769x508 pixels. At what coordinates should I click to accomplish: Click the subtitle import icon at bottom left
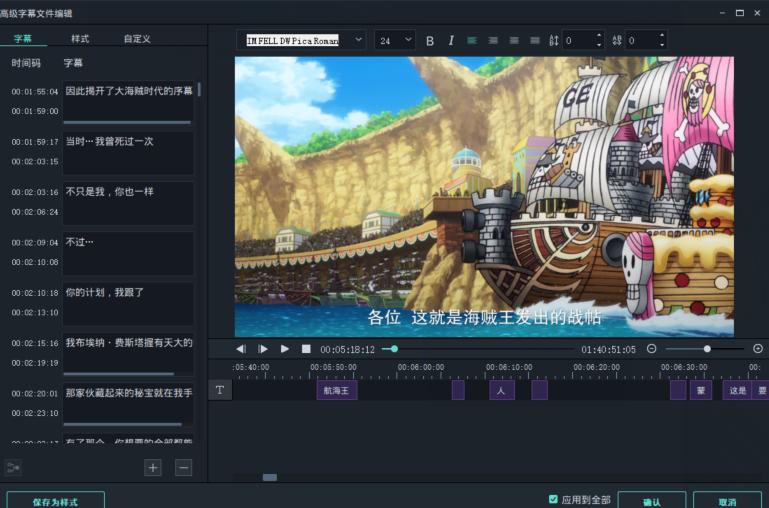click(x=13, y=468)
